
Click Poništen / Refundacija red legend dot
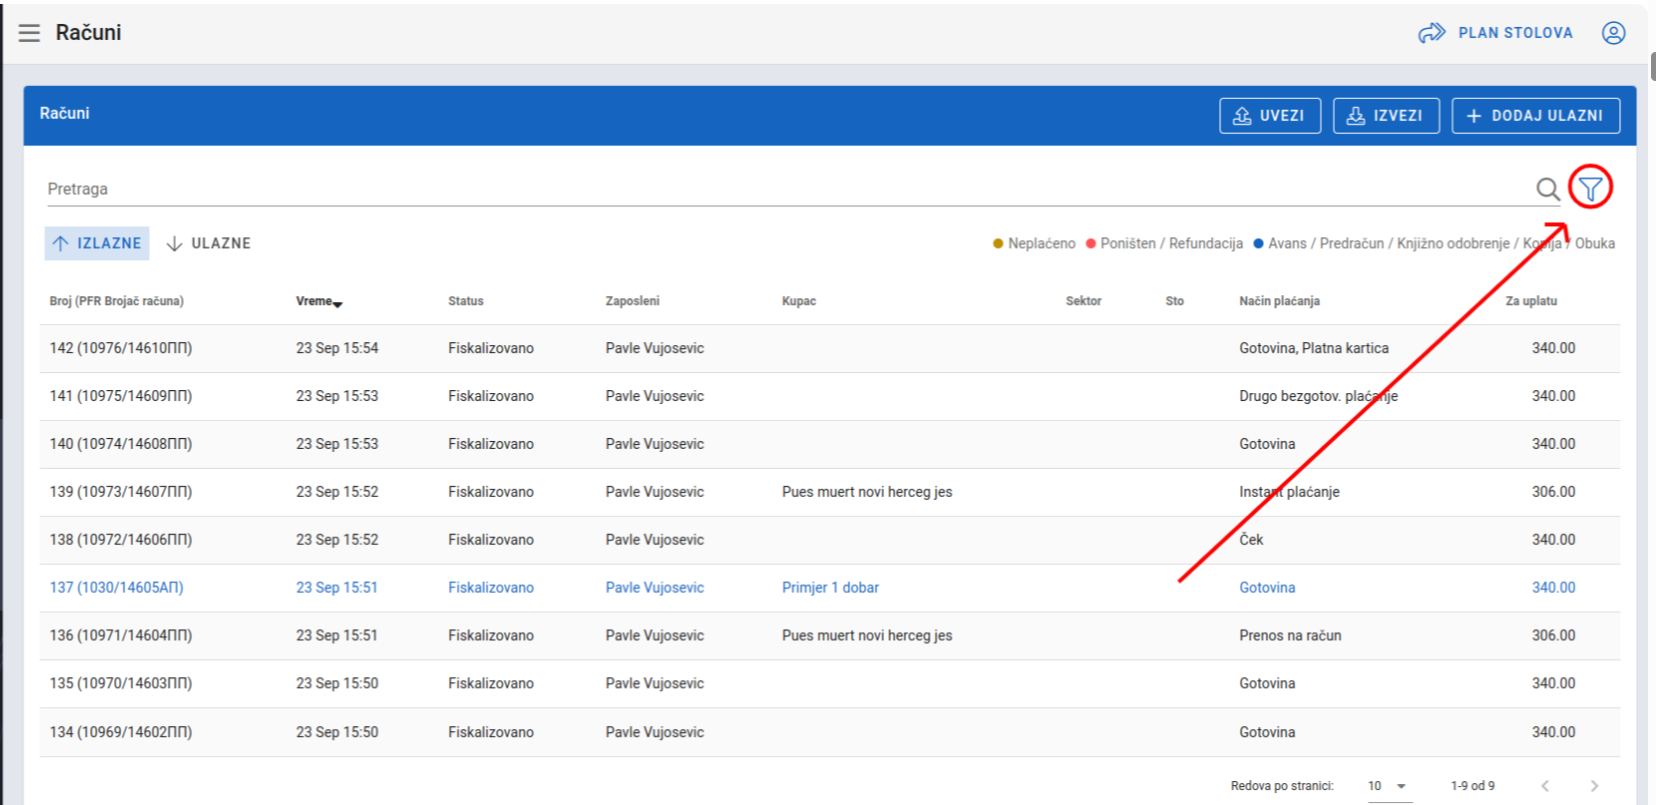click(1091, 243)
